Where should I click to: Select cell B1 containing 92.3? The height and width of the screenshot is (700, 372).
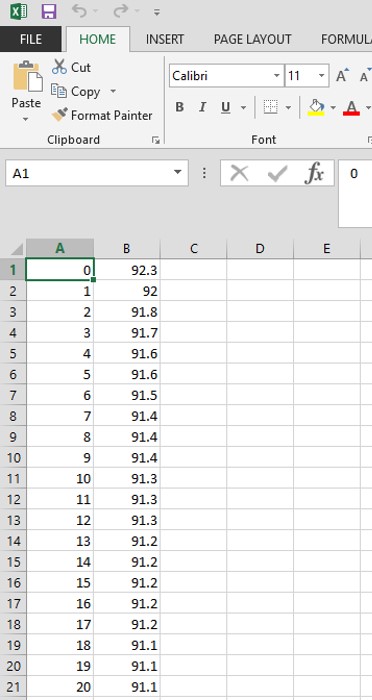coord(127,270)
